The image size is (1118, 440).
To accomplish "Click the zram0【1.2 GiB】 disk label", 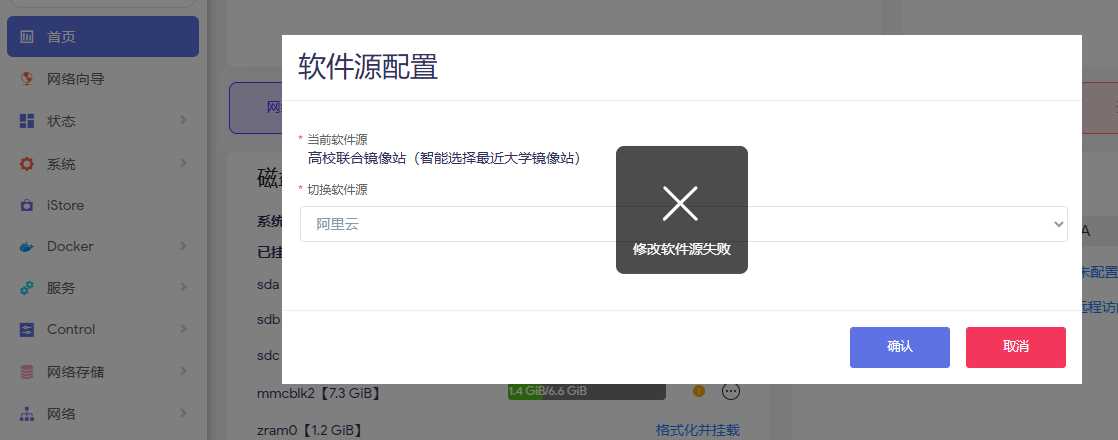I will click(x=312, y=430).
